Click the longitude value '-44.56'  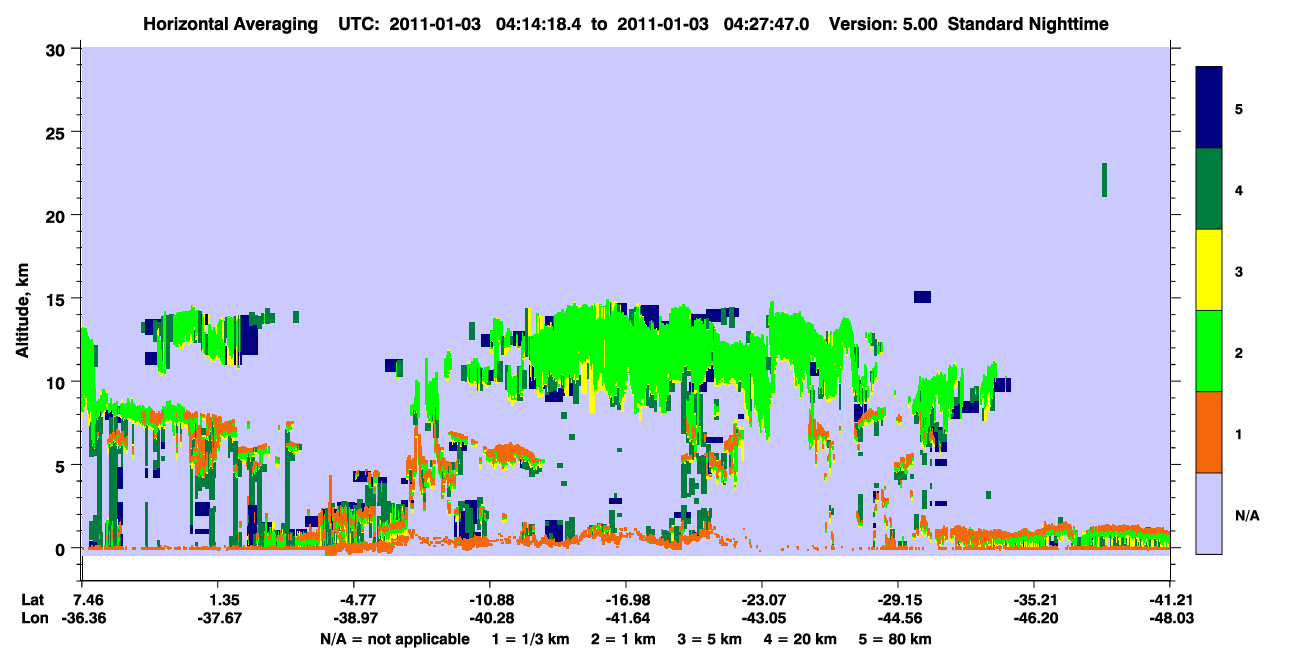pos(898,618)
